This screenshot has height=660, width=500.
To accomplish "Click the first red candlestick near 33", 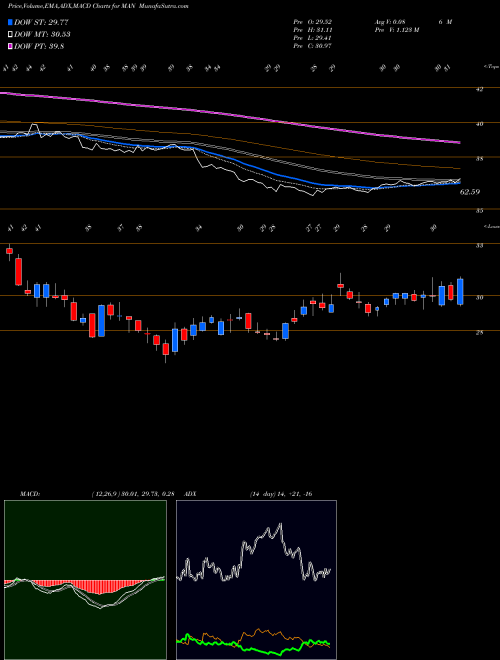I will click(9, 251).
